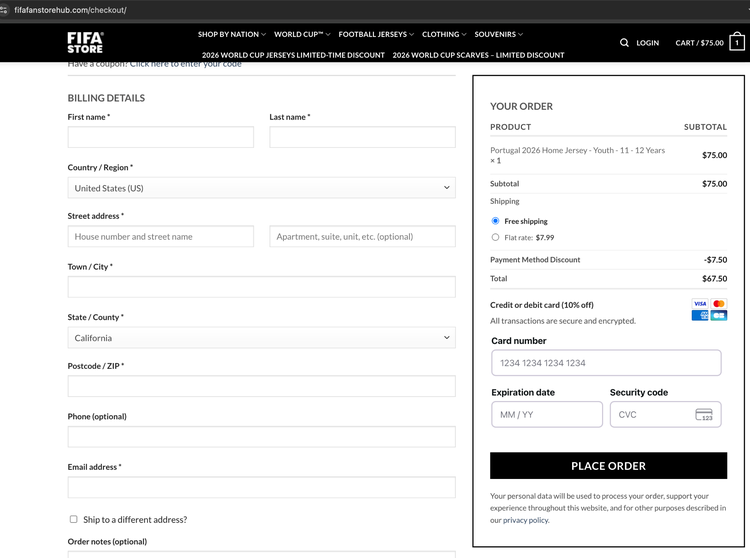This screenshot has width=750, height=558.
Task: Focus the Email address field
Action: point(261,487)
